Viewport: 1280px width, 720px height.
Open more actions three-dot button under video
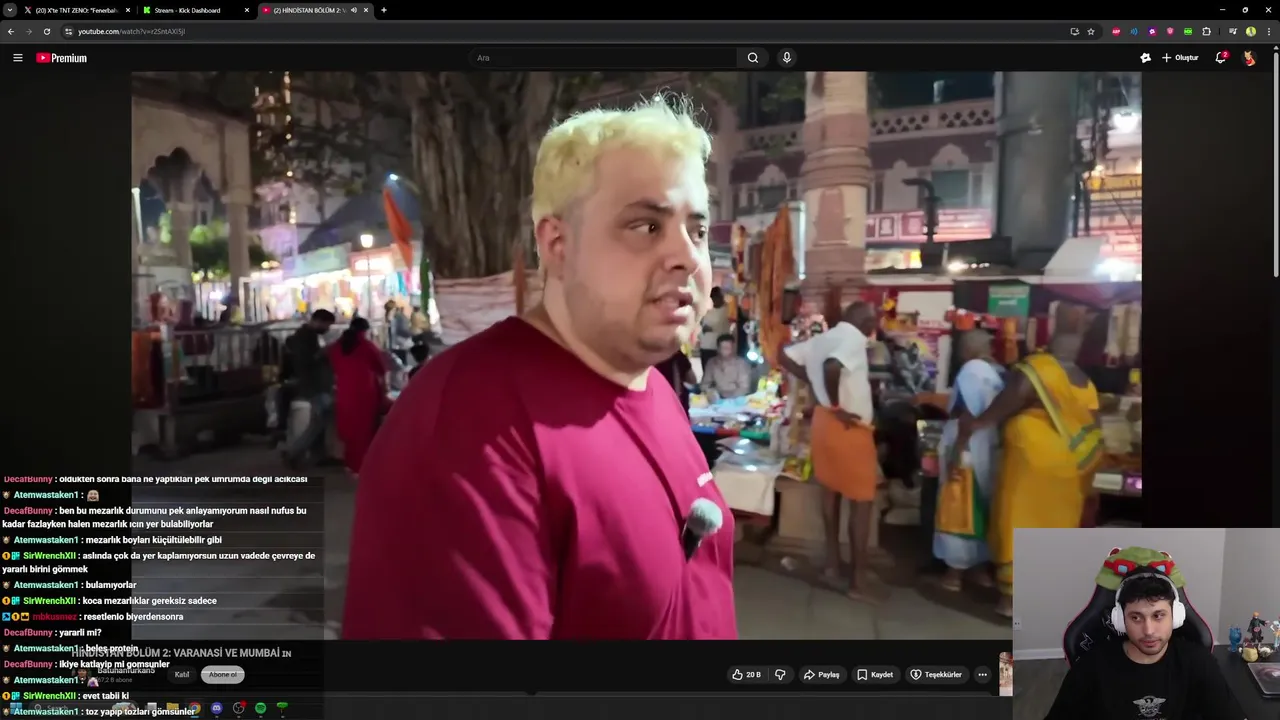[x=982, y=675]
